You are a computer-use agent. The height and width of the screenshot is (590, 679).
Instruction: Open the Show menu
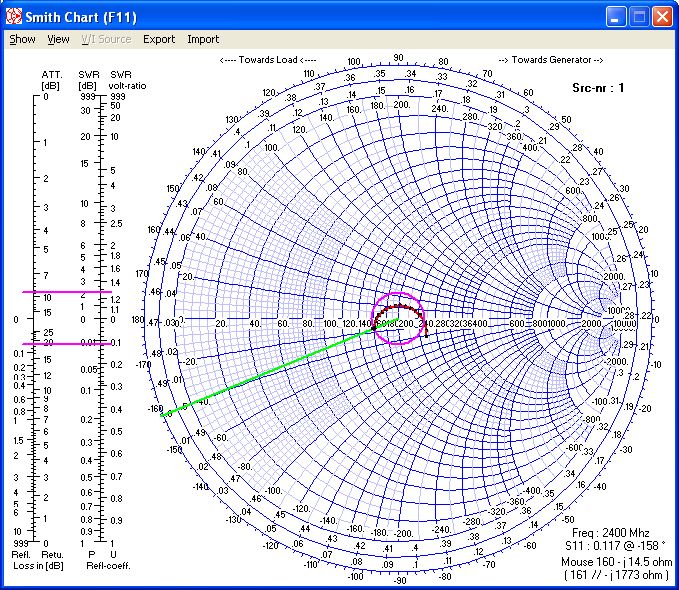click(x=22, y=40)
